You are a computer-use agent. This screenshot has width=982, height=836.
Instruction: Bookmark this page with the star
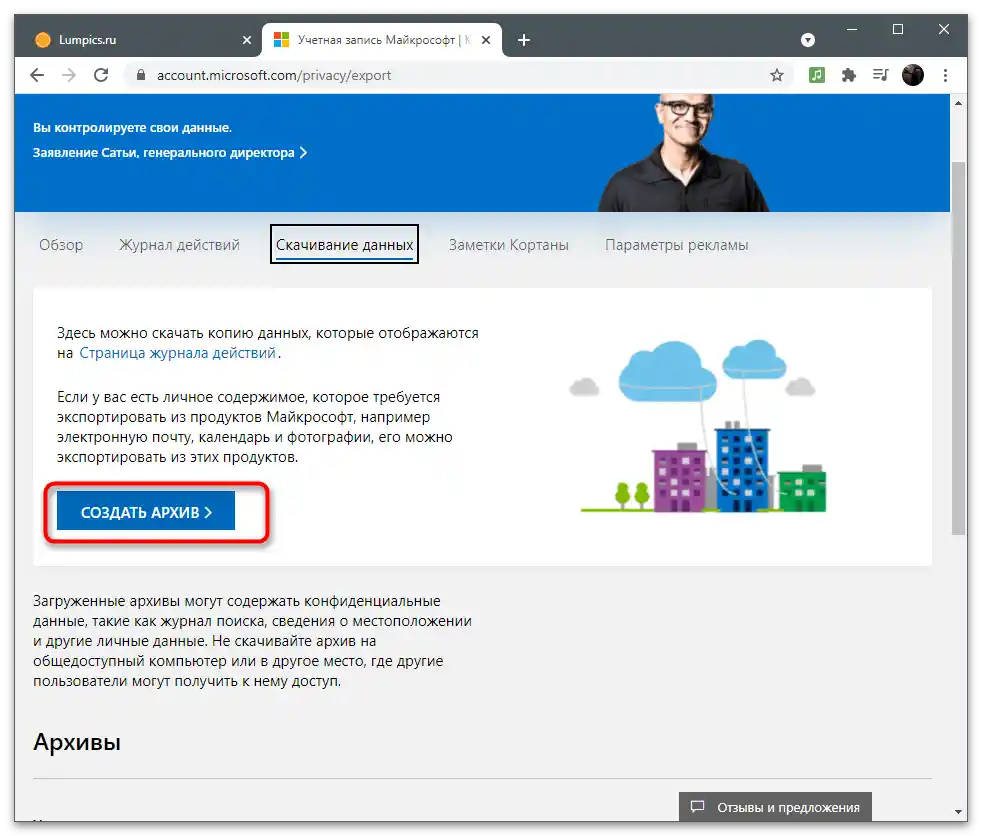[777, 75]
